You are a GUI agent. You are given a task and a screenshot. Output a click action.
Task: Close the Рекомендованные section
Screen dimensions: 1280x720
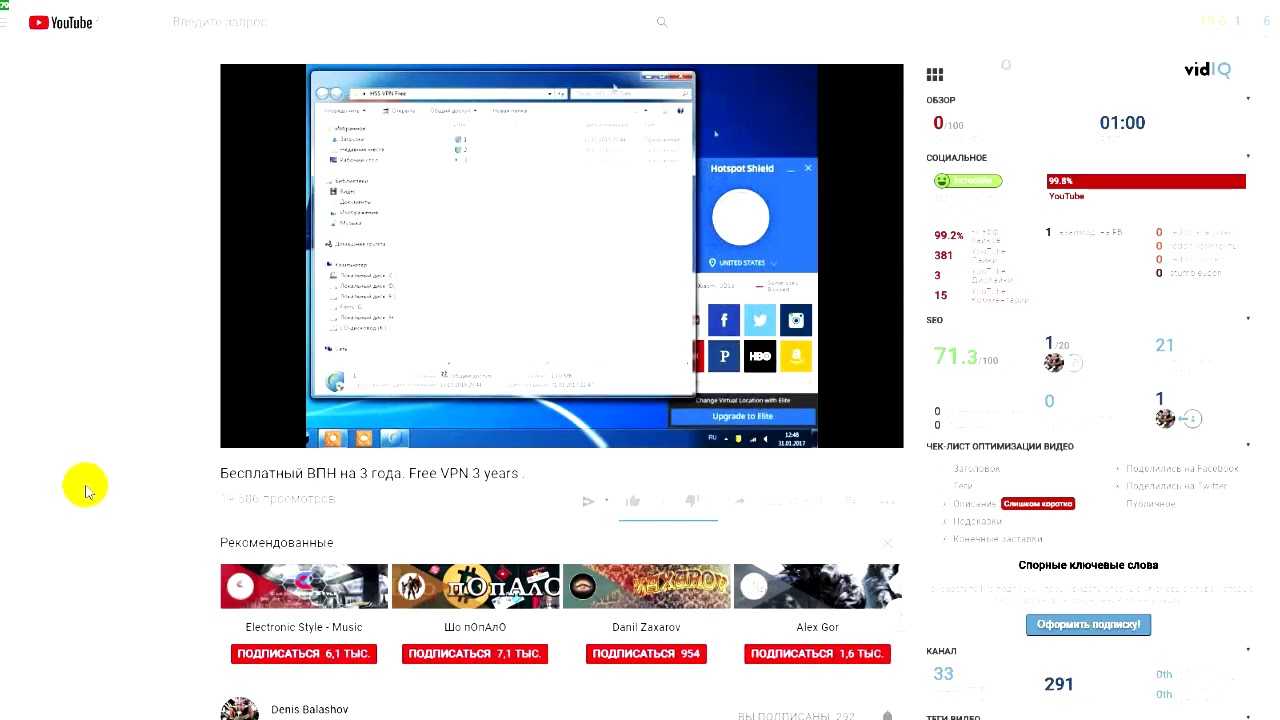pos(887,543)
